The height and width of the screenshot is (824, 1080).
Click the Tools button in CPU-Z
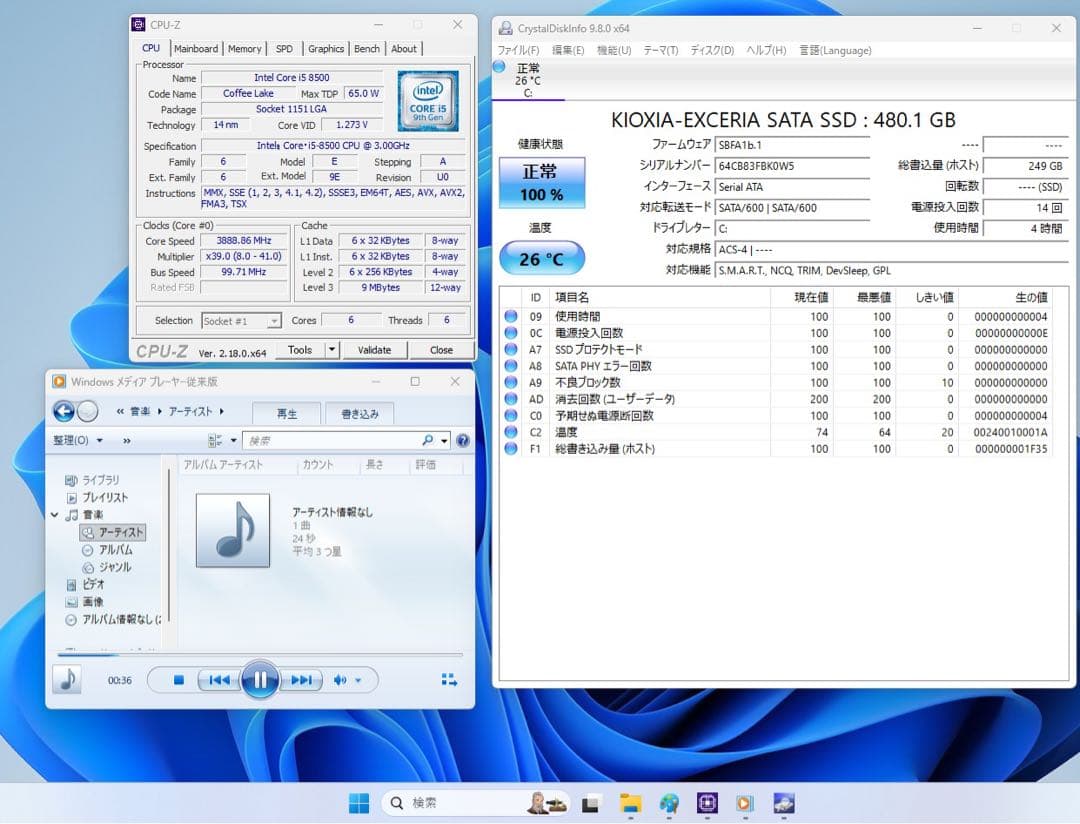tap(300, 350)
